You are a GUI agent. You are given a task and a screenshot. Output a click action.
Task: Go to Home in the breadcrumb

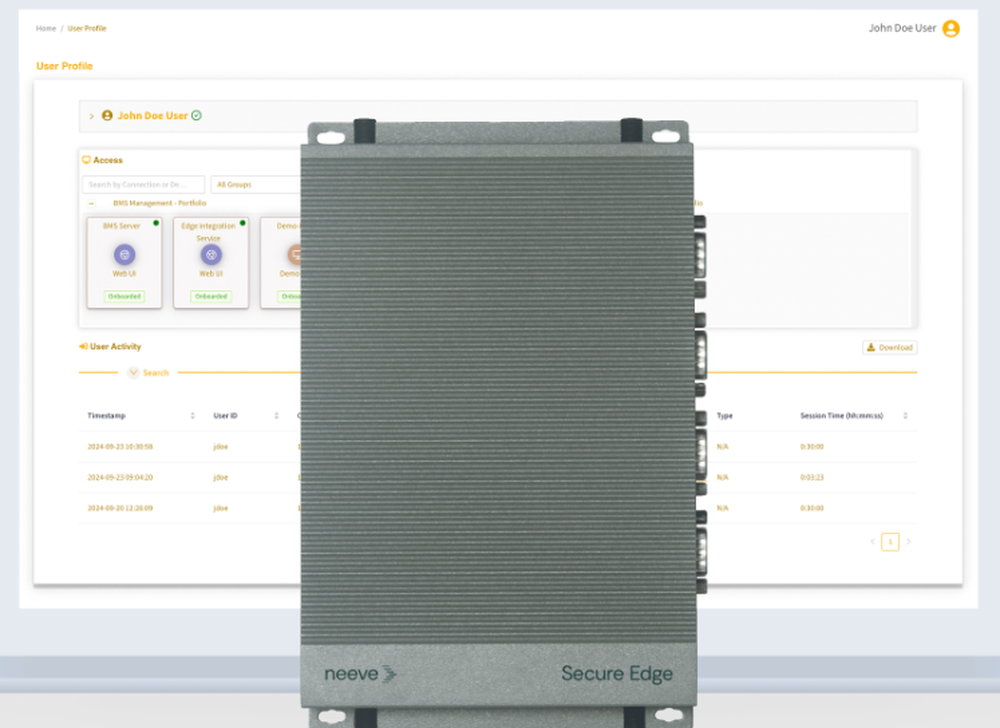pyautogui.click(x=46, y=29)
